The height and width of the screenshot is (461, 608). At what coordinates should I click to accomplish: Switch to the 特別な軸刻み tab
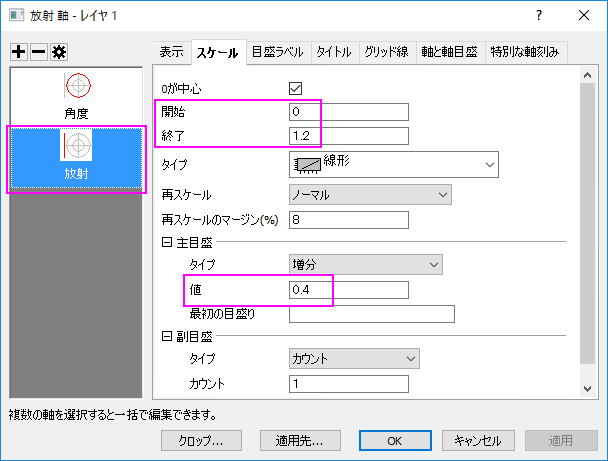(525, 52)
